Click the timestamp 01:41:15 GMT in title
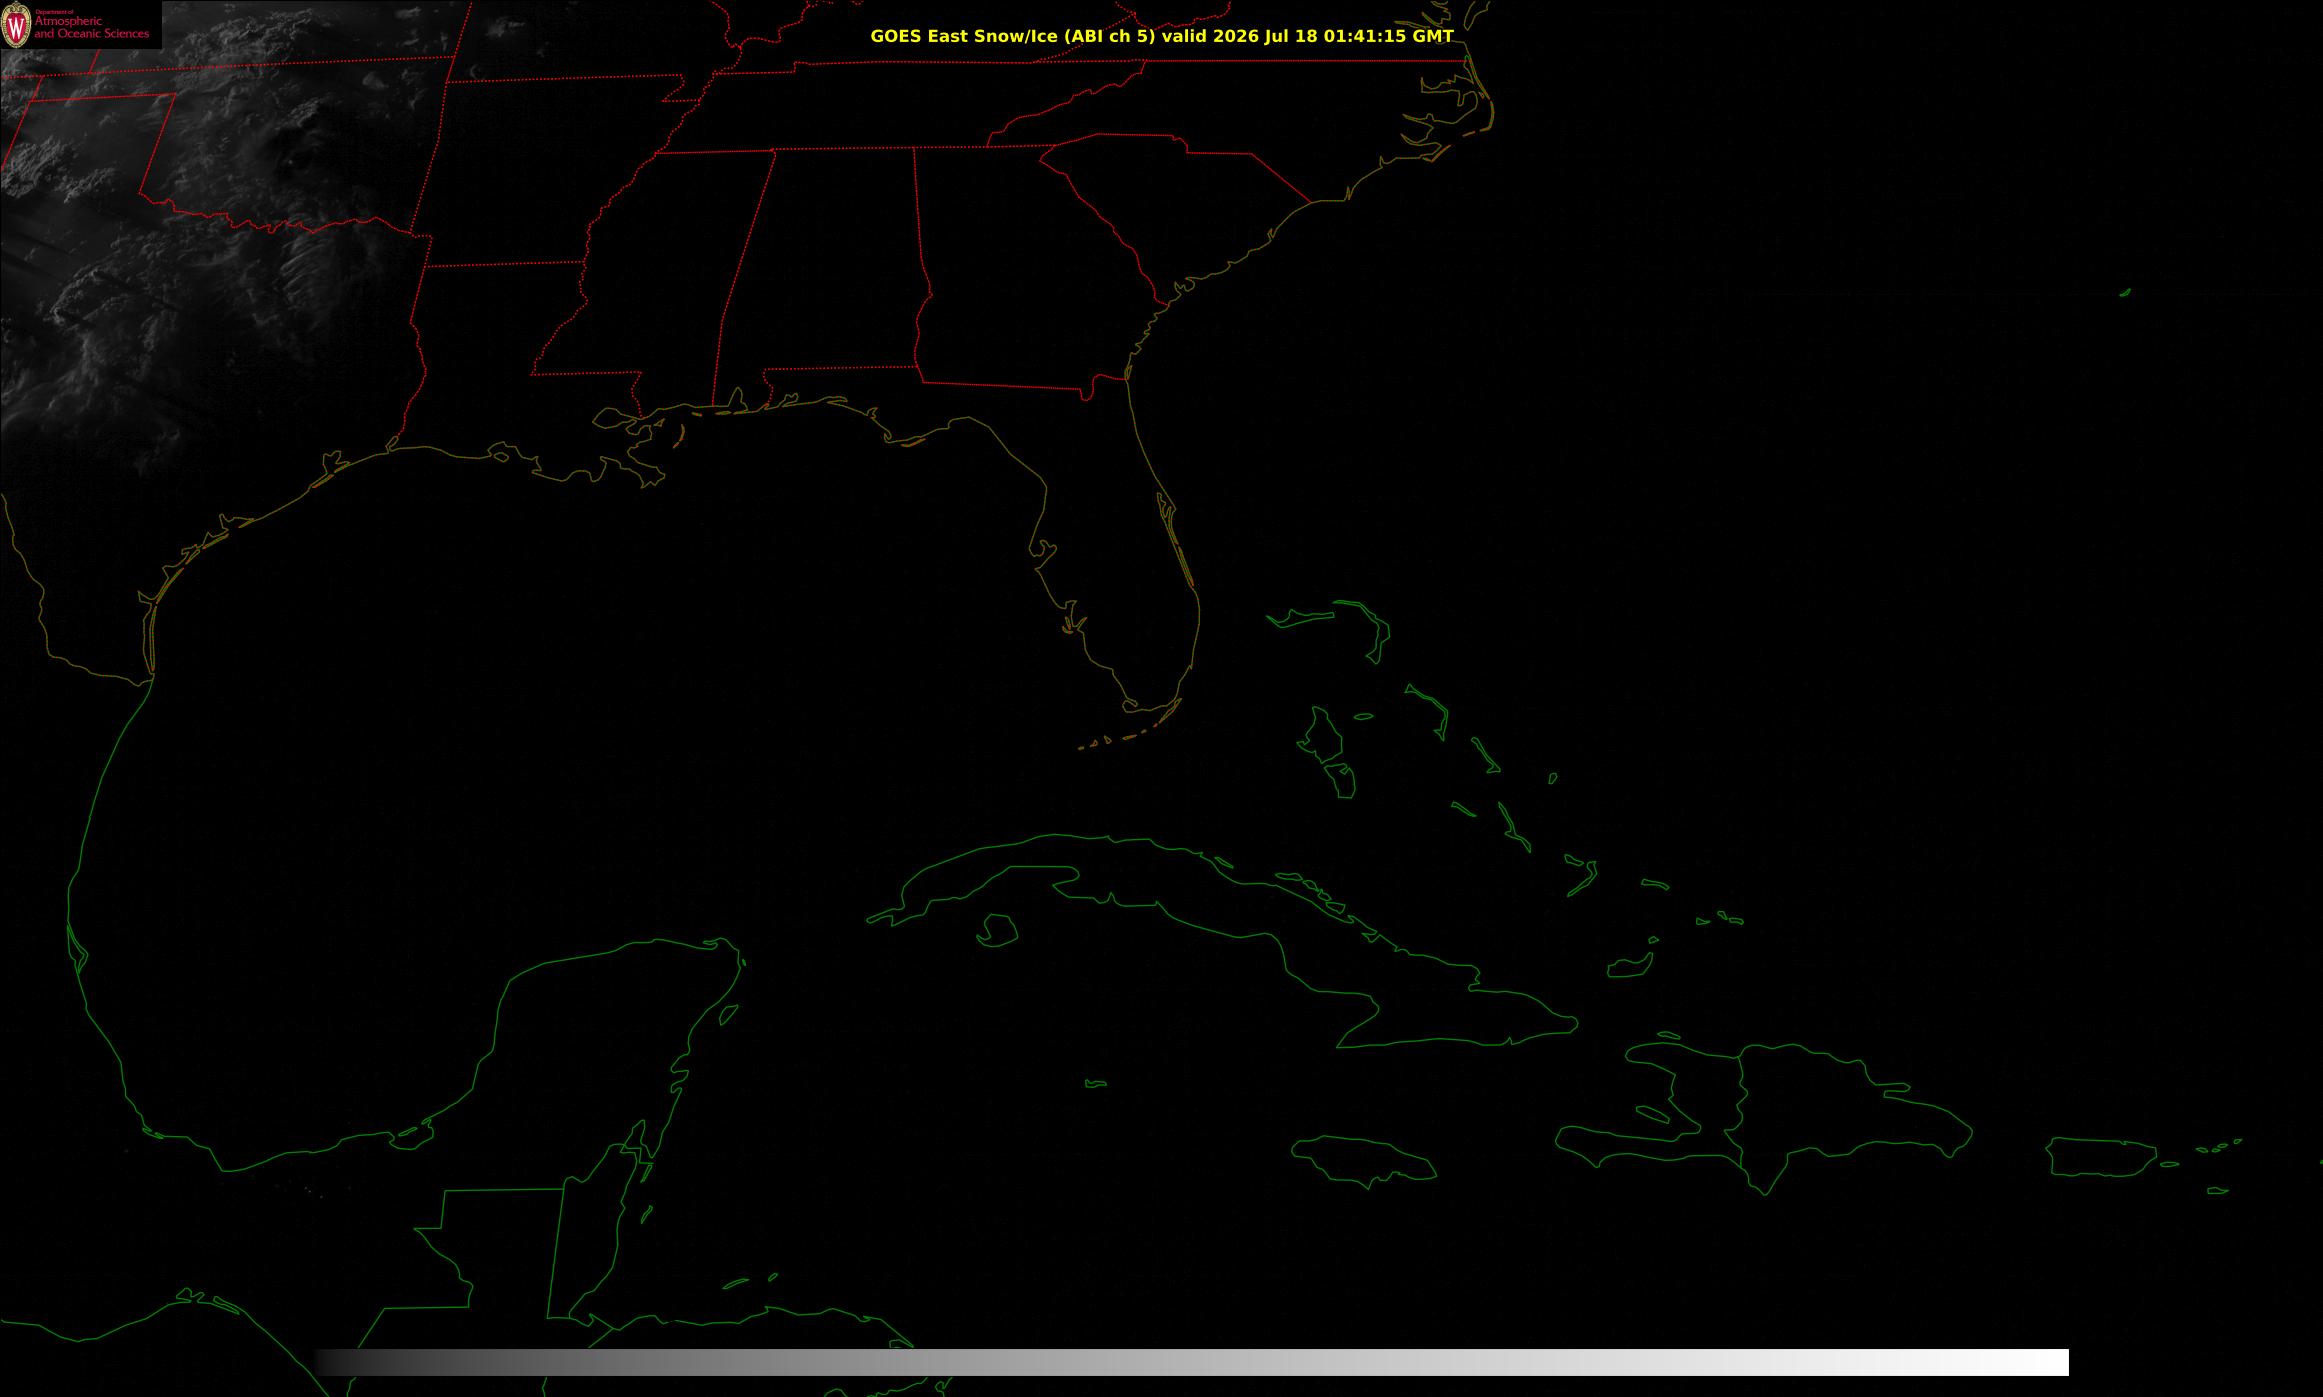This screenshot has width=2323, height=1397. (x=1389, y=36)
